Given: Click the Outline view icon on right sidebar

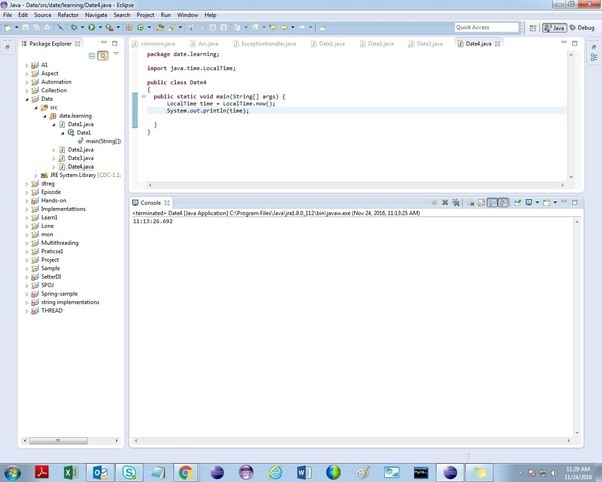Looking at the screenshot, I should coord(594,58).
